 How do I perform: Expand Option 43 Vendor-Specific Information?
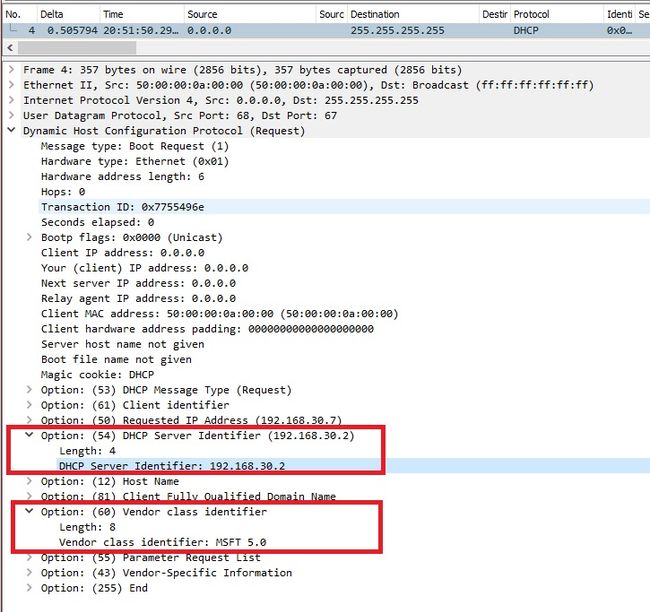[29, 573]
